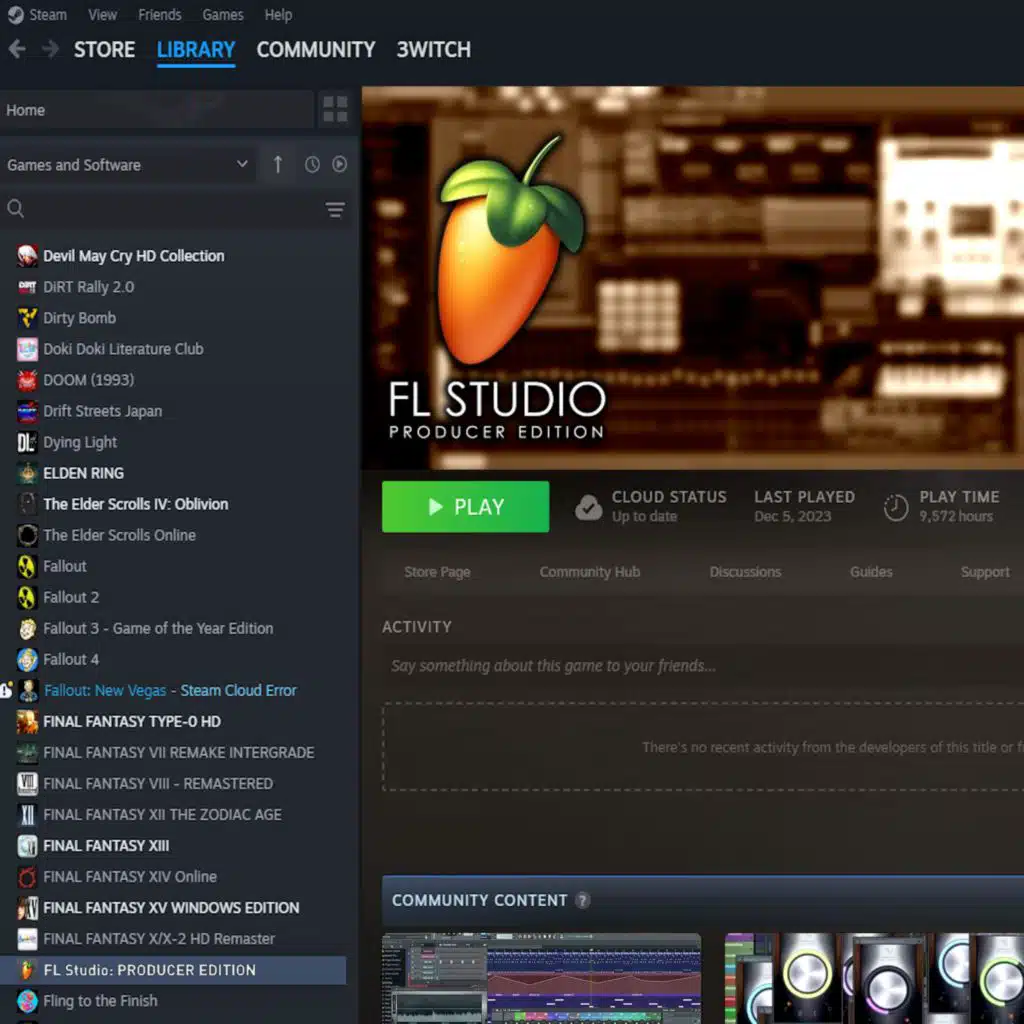This screenshot has height=1024, width=1024.
Task: Switch to the COMMUNITY tab
Action: (x=315, y=50)
